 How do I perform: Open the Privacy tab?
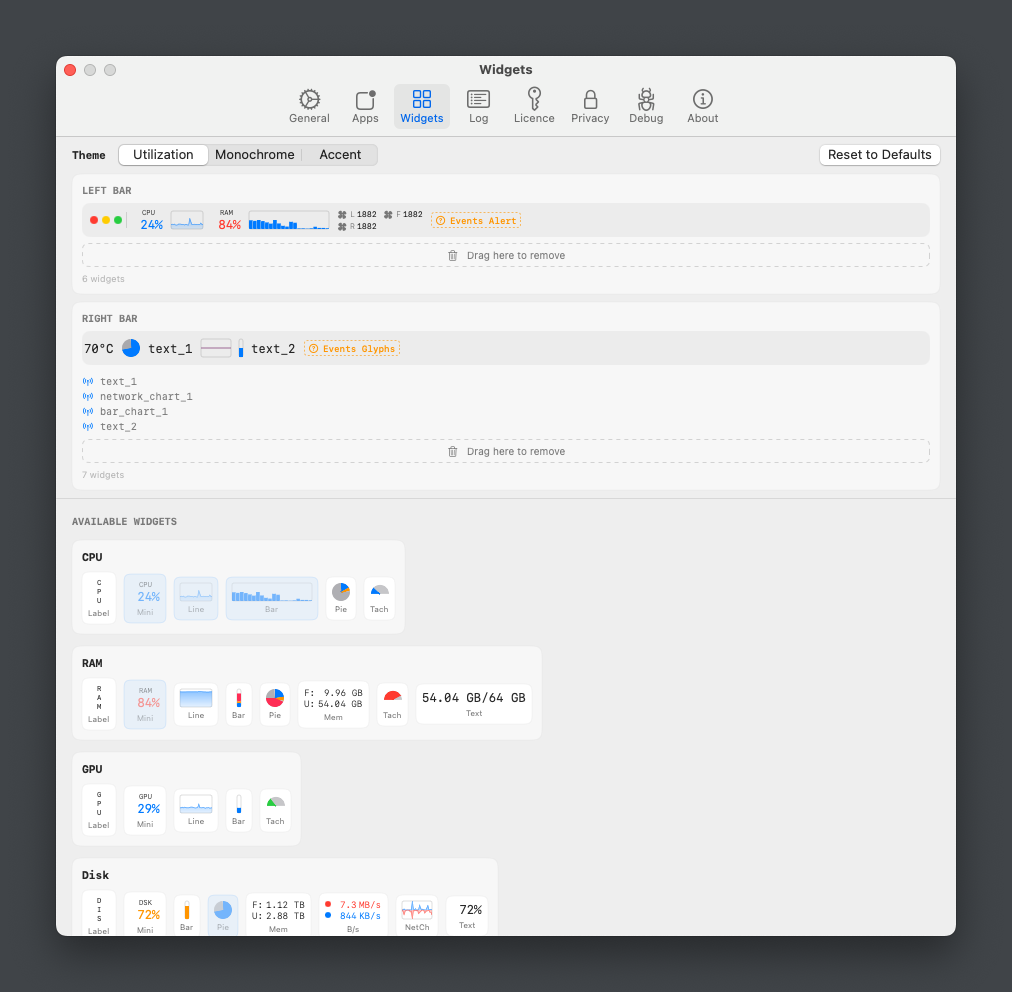click(590, 106)
